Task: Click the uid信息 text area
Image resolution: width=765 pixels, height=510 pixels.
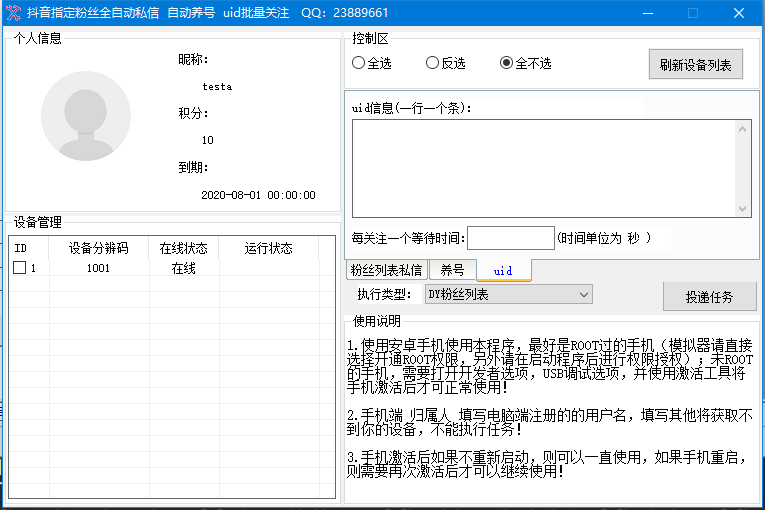Action: [x=543, y=167]
